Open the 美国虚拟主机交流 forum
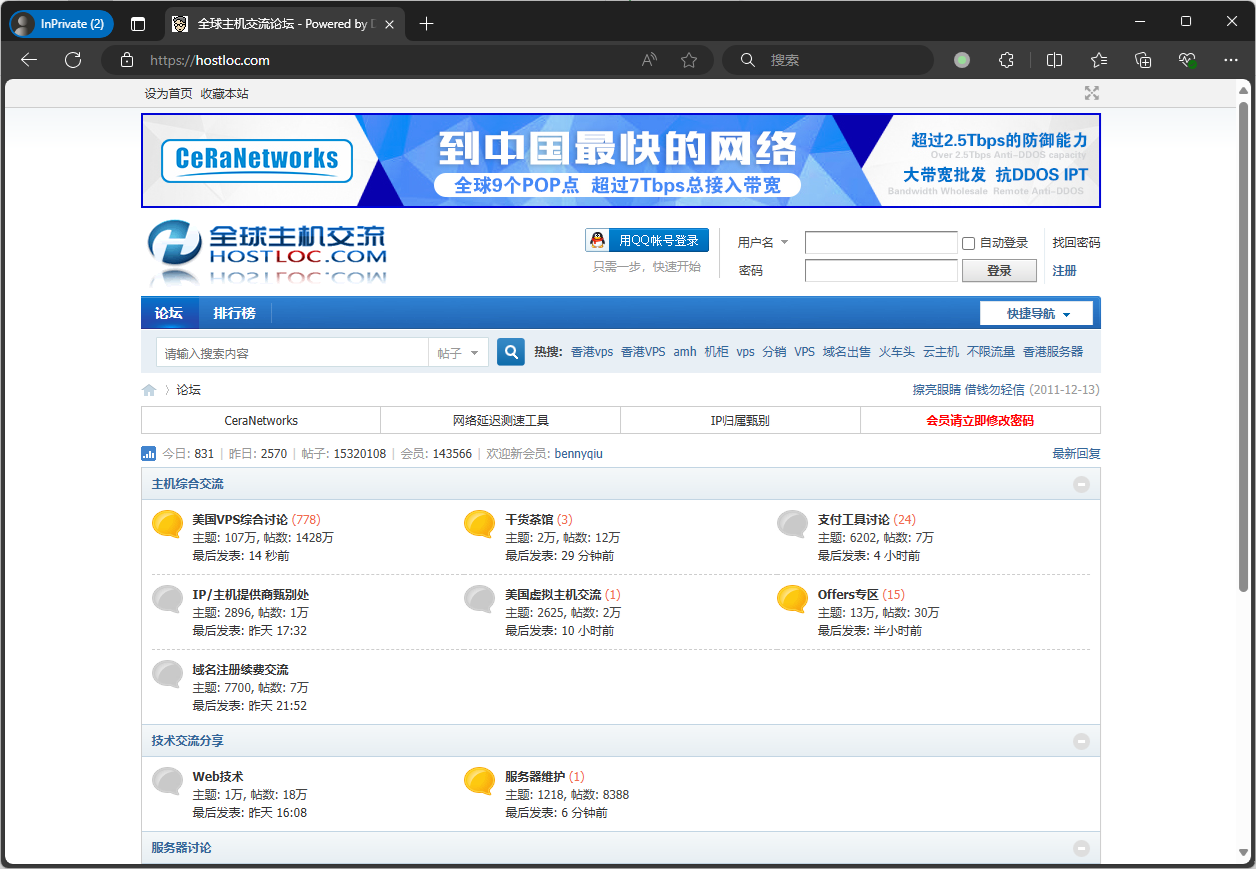The height and width of the screenshot is (869, 1256). tap(553, 595)
